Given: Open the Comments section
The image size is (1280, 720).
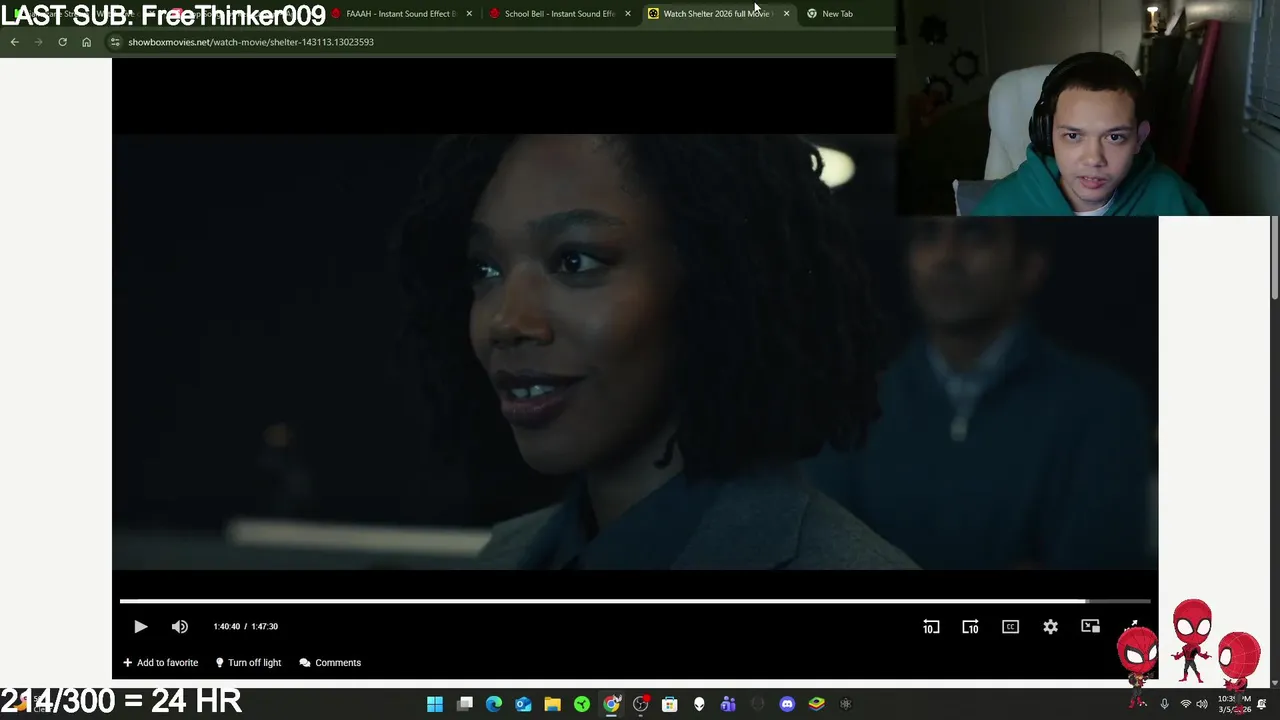Looking at the screenshot, I should click(330, 662).
